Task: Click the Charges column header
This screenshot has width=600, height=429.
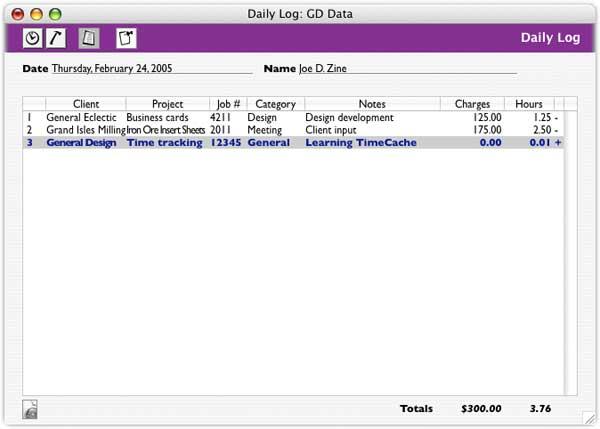Action: 472,104
